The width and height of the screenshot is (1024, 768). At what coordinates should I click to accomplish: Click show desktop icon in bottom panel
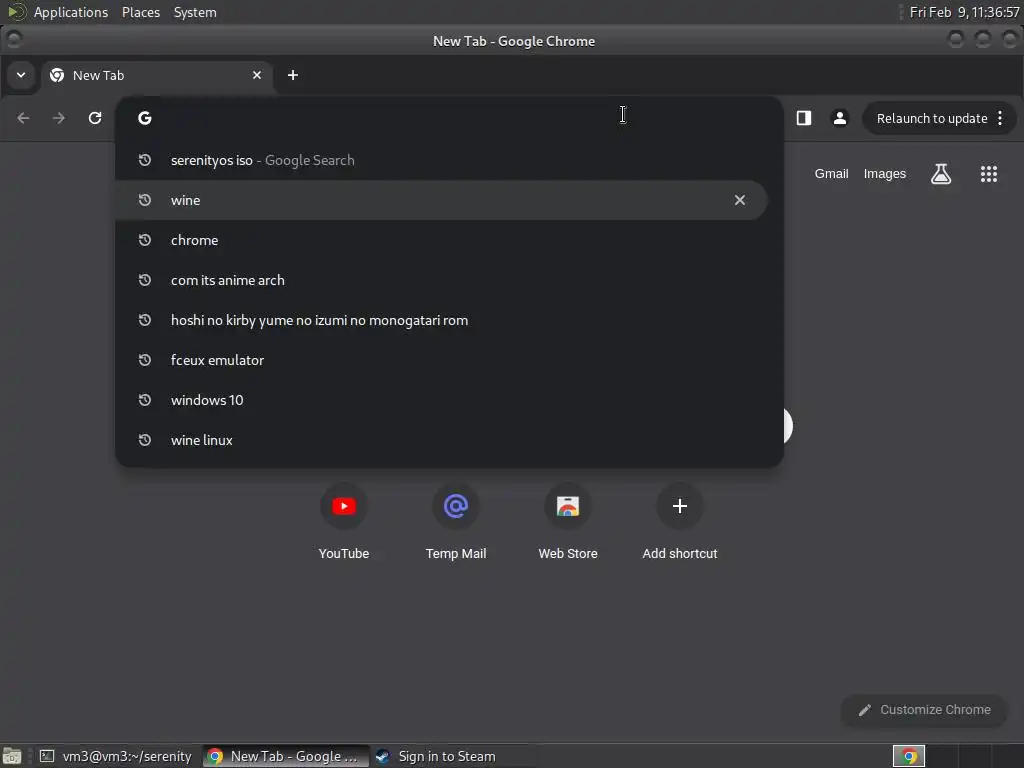click(x=12, y=756)
